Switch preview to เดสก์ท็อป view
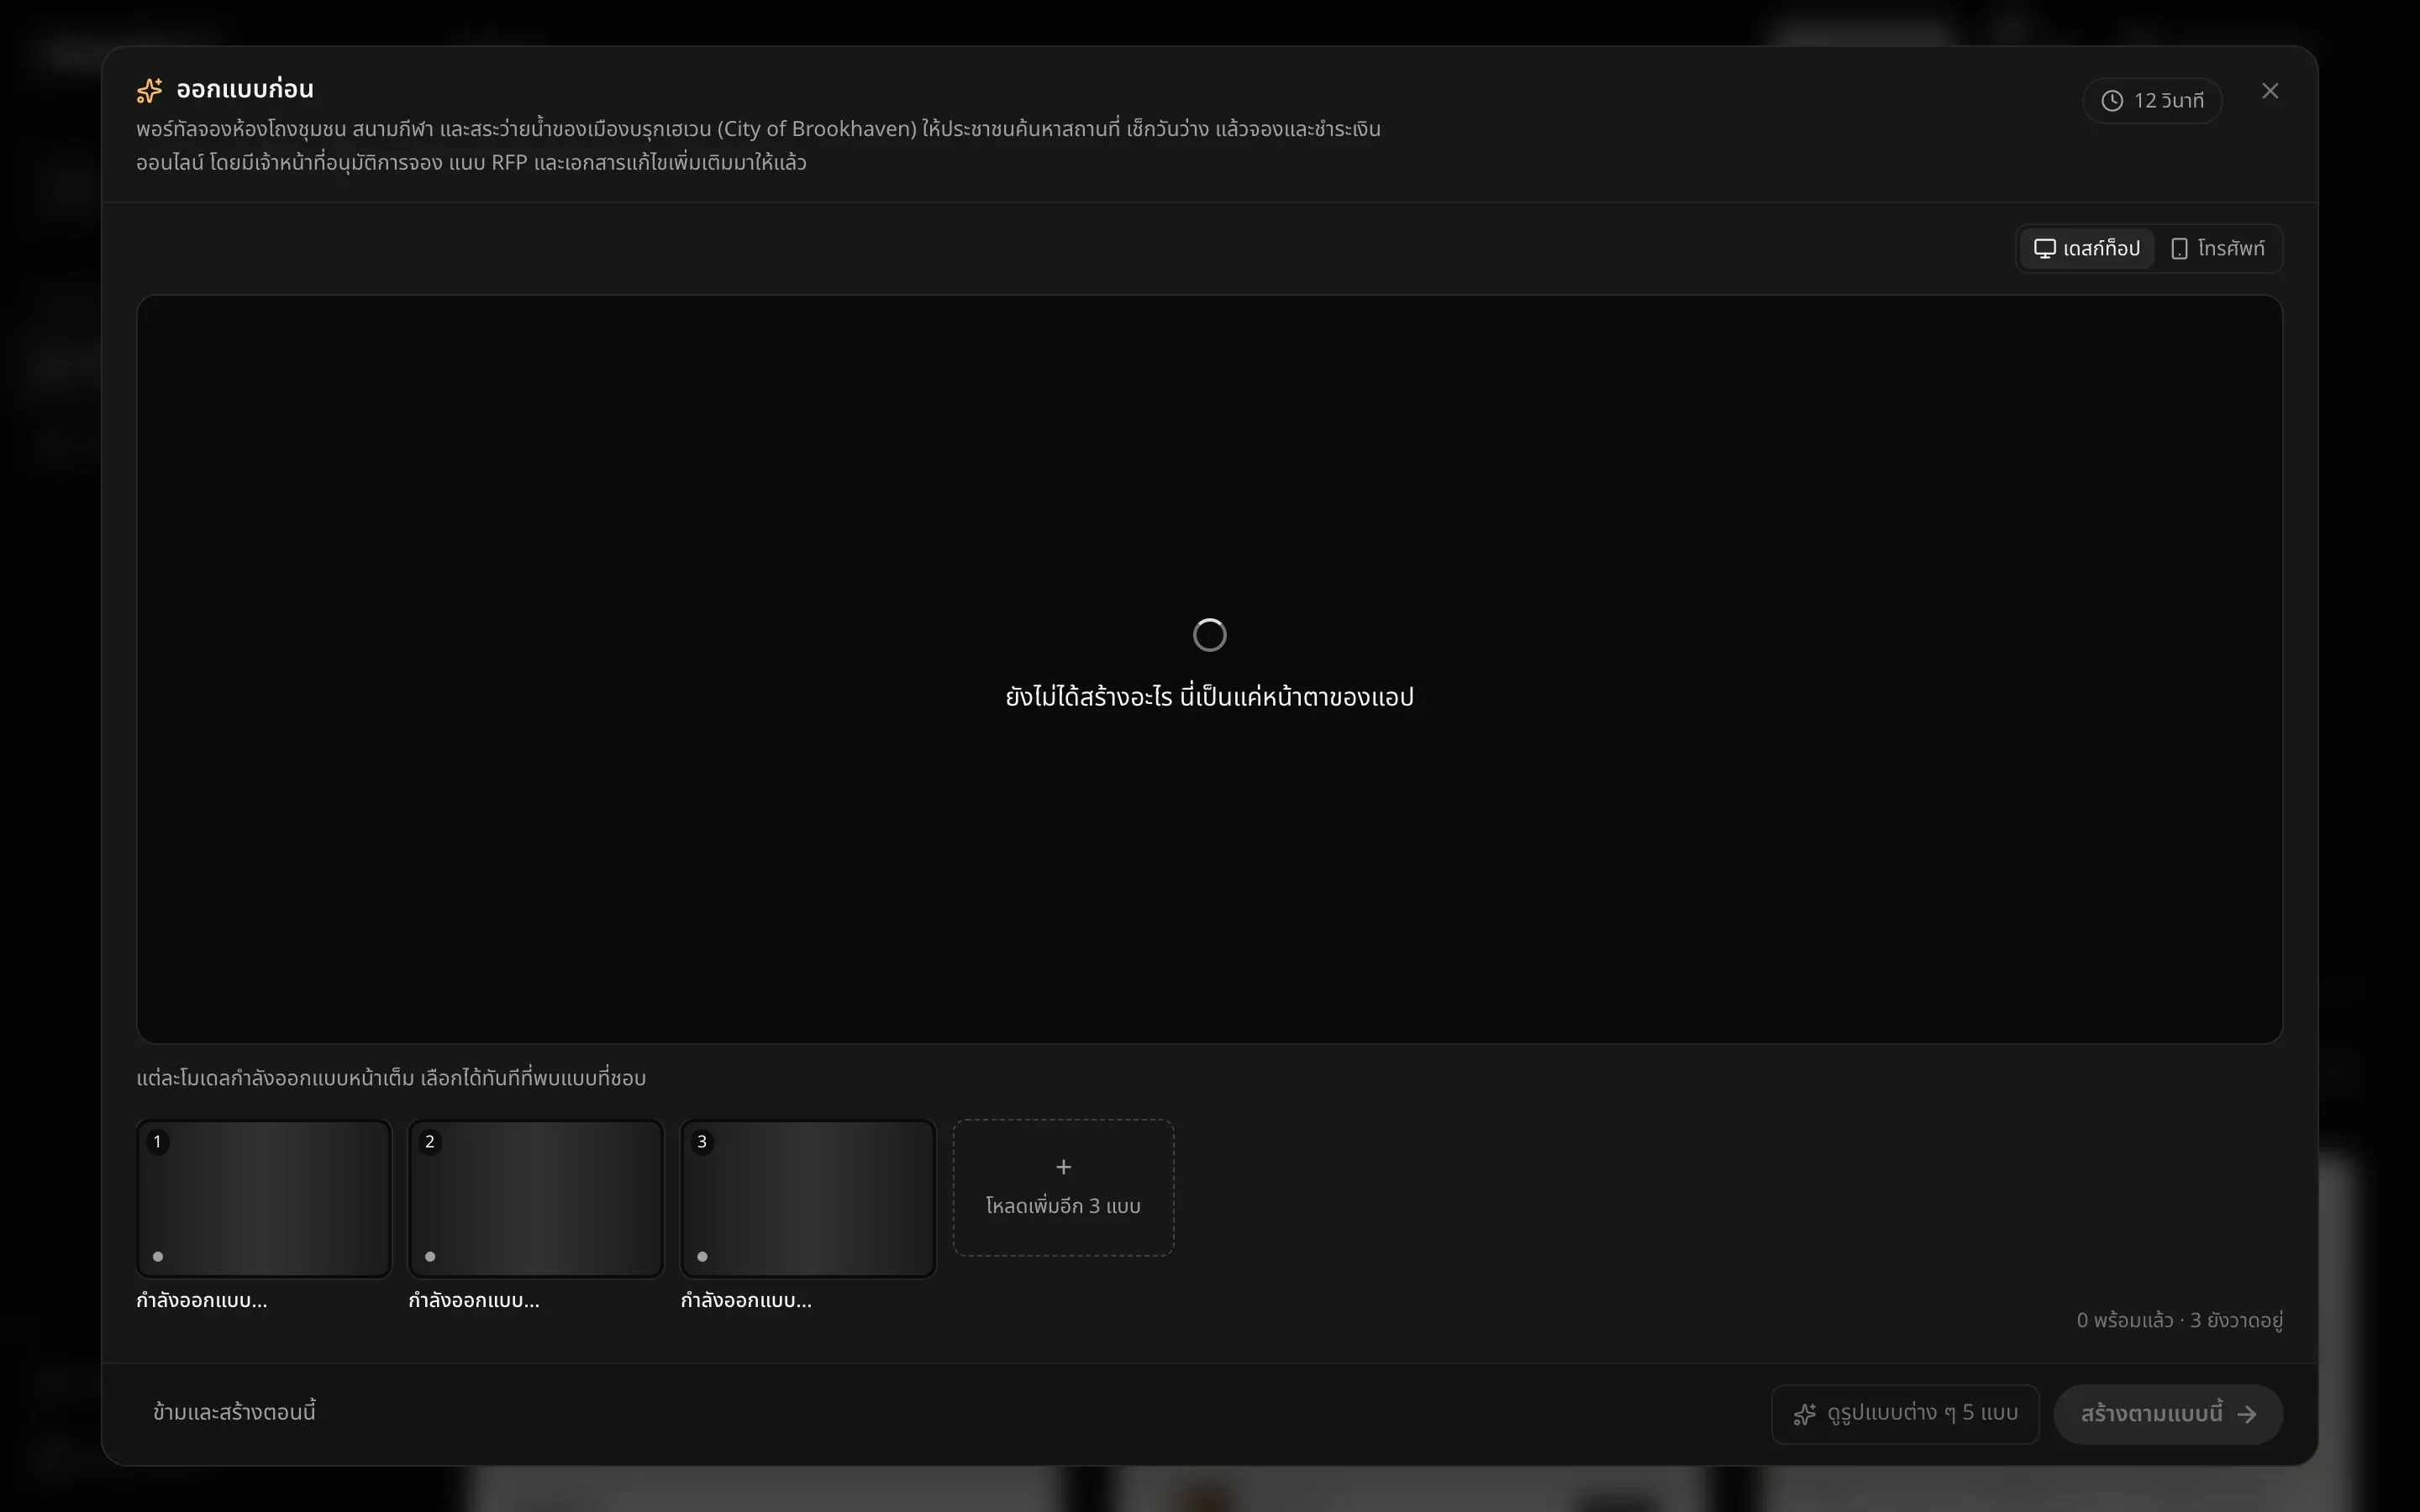The width and height of the screenshot is (2420, 1512). click(x=2087, y=248)
